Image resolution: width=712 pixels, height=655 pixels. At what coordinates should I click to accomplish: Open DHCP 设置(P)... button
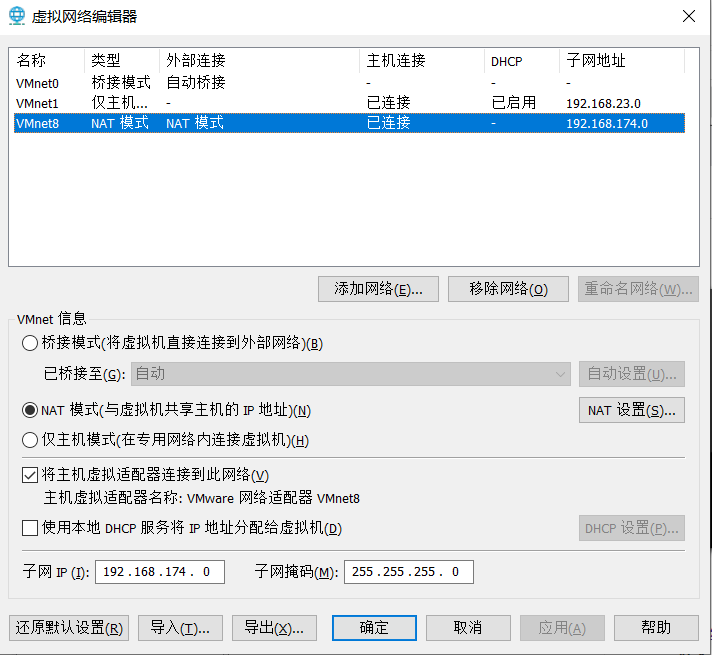click(x=632, y=528)
